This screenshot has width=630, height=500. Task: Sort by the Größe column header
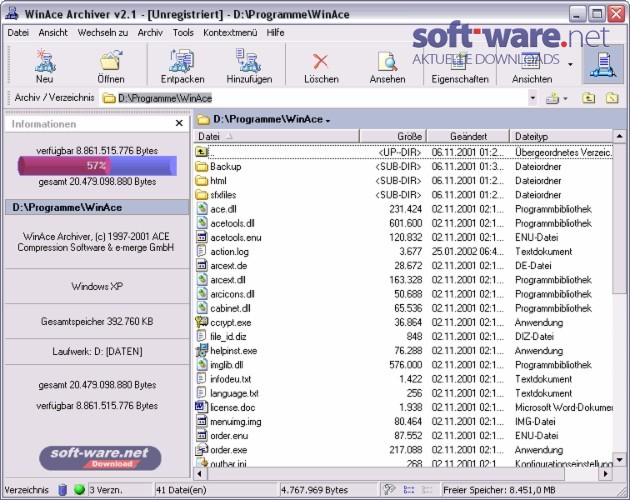(393, 136)
